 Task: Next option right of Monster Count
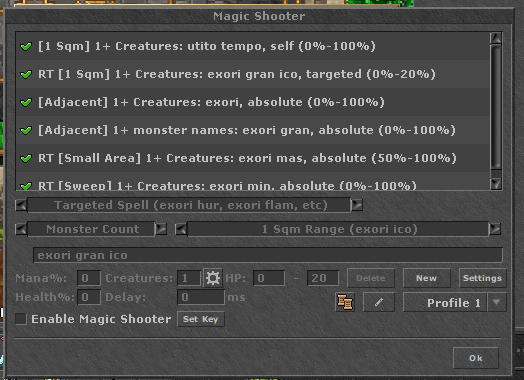[161, 229]
